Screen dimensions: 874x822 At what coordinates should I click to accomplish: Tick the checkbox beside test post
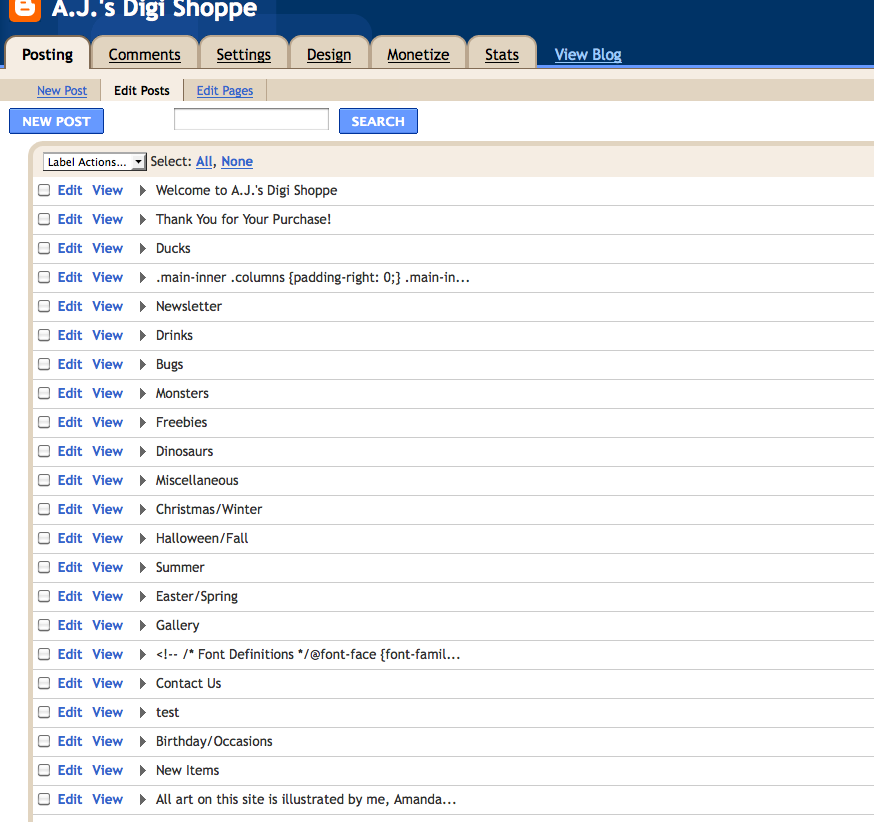click(44, 712)
